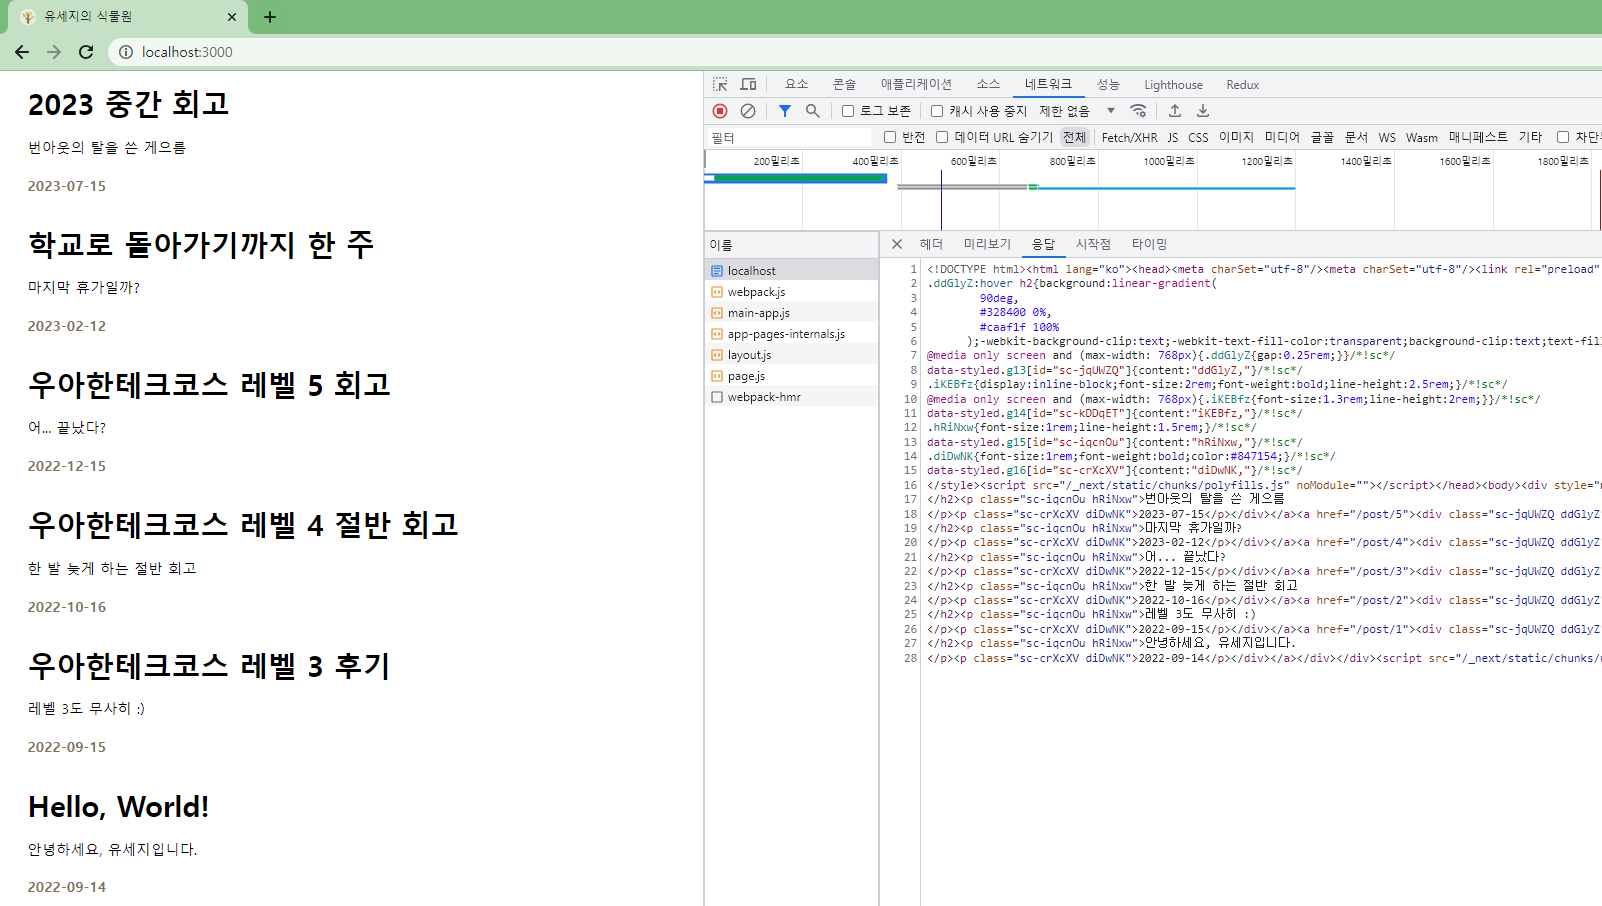The height and width of the screenshot is (906, 1602).
Task: Open Redux DevTools tab
Action: (x=1243, y=85)
